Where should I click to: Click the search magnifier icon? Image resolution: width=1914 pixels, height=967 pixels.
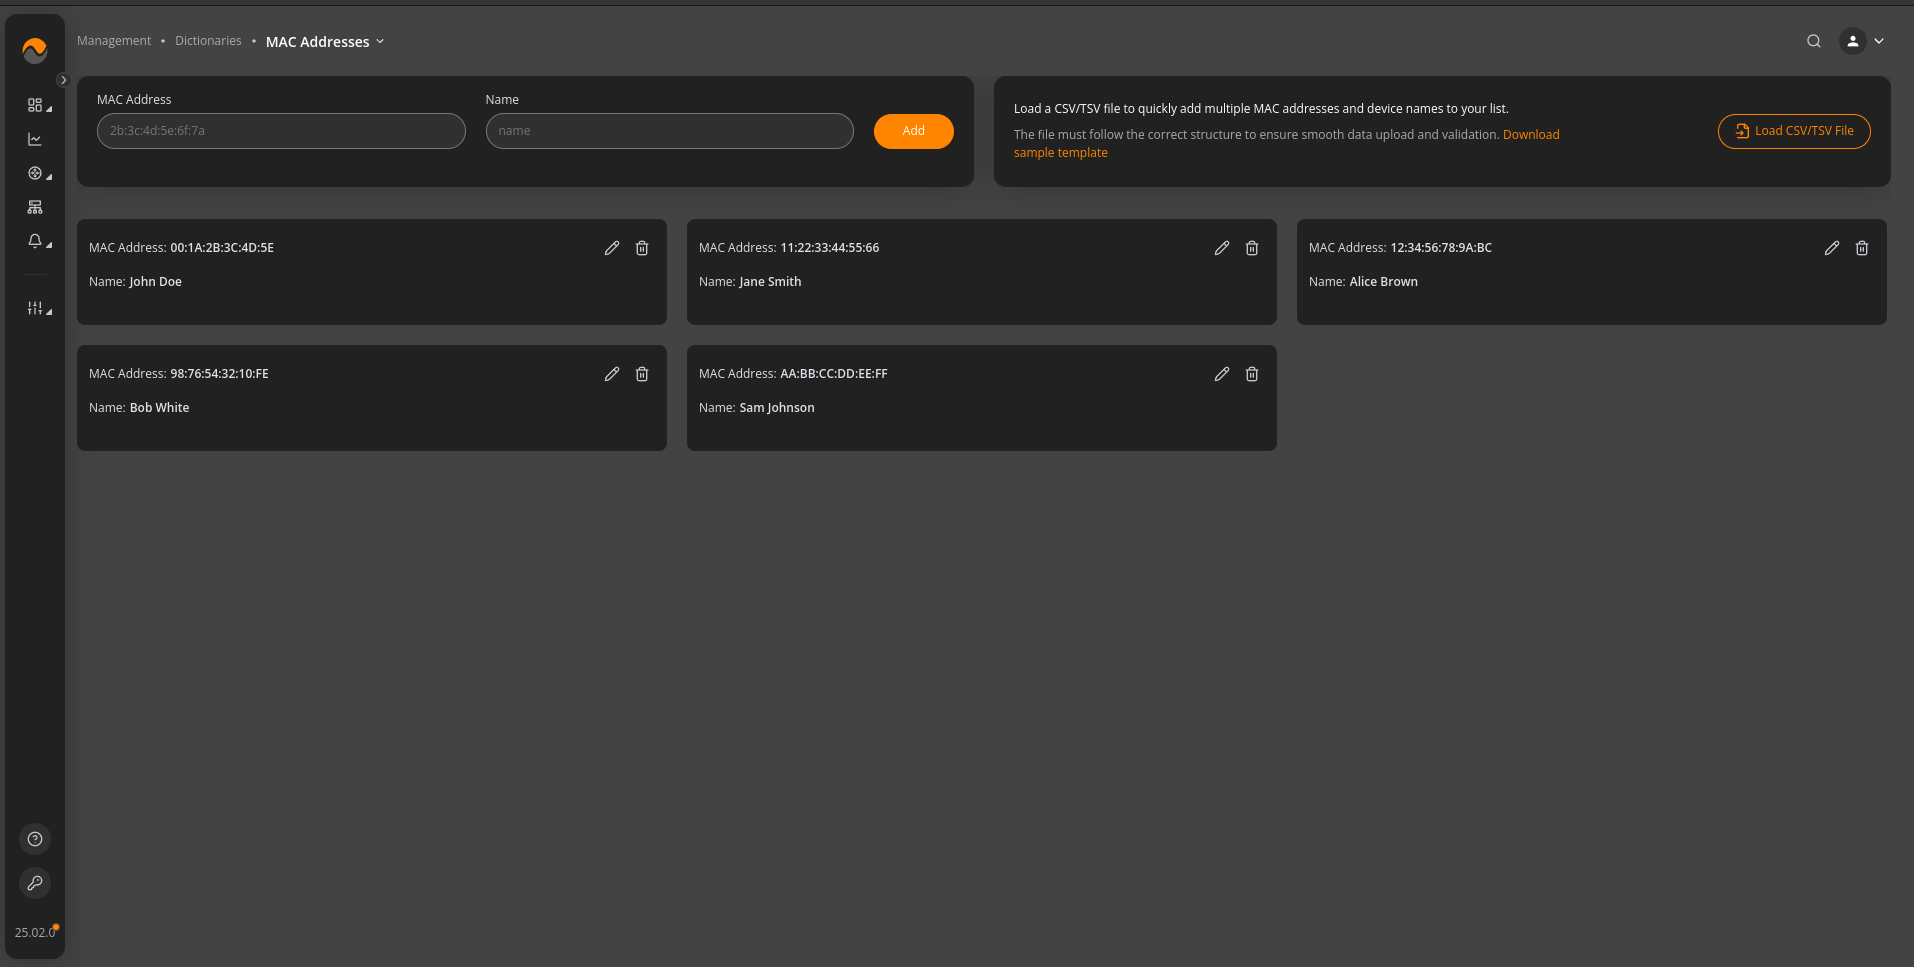1813,41
